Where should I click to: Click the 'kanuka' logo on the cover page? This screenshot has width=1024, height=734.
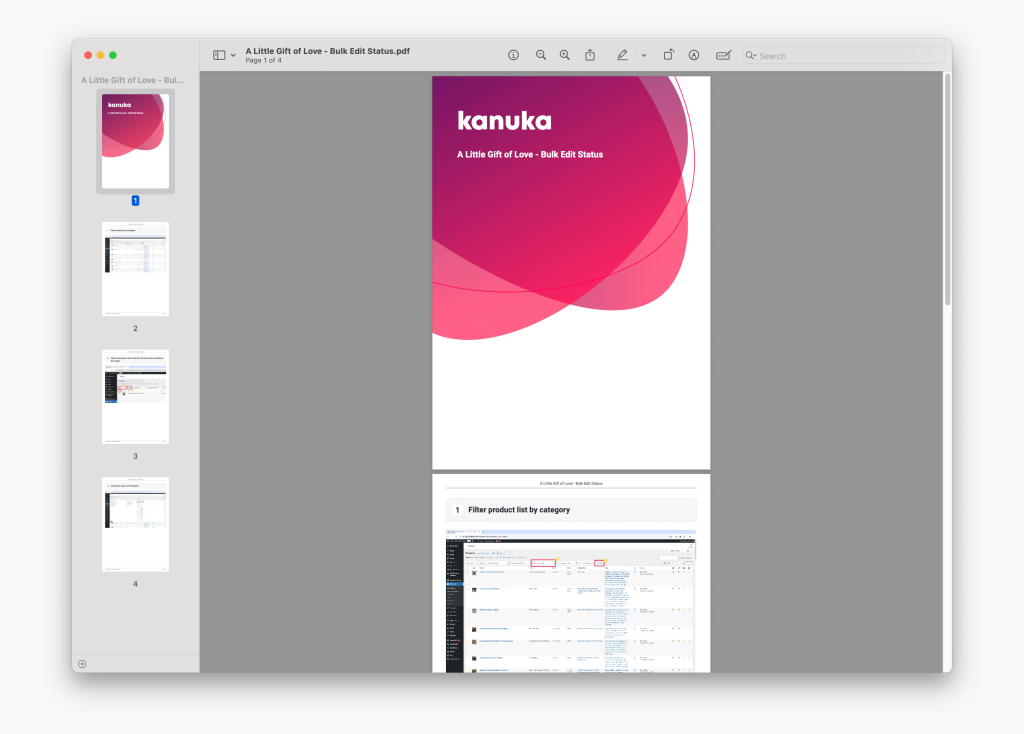[504, 121]
